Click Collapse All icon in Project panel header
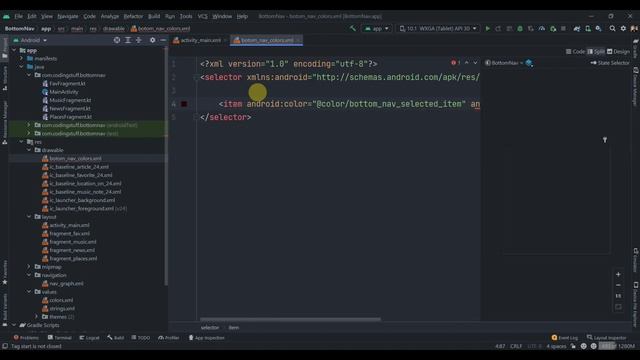This screenshot has height=360, width=640. tap(139, 40)
